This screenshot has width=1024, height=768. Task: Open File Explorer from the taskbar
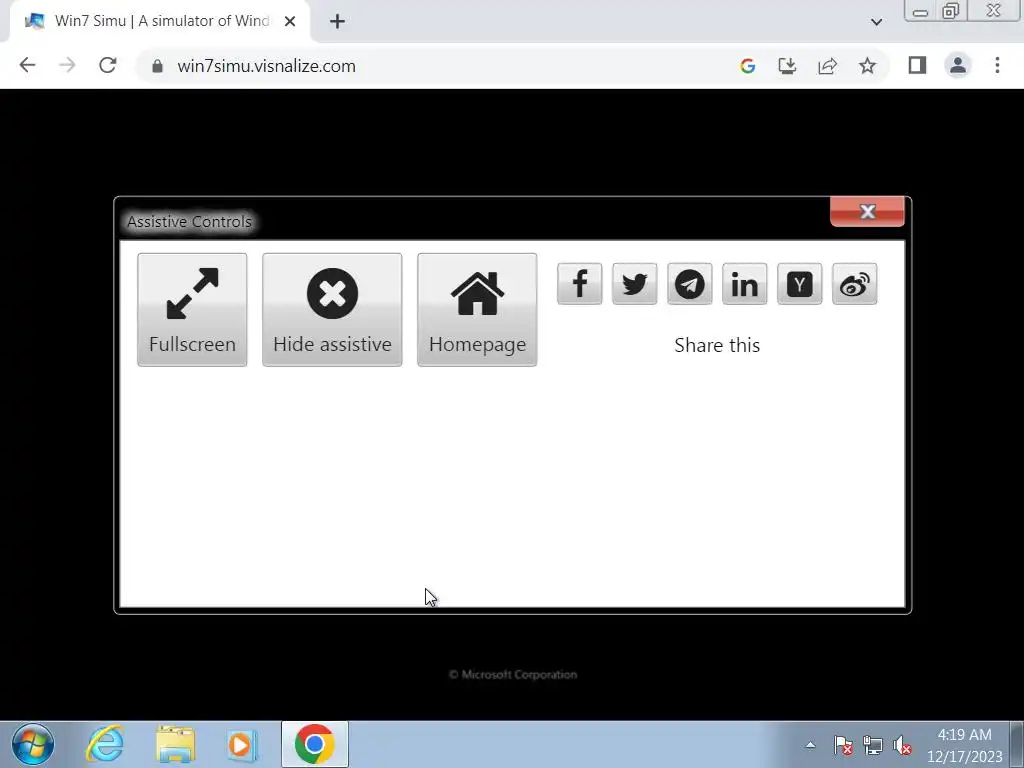coord(175,744)
